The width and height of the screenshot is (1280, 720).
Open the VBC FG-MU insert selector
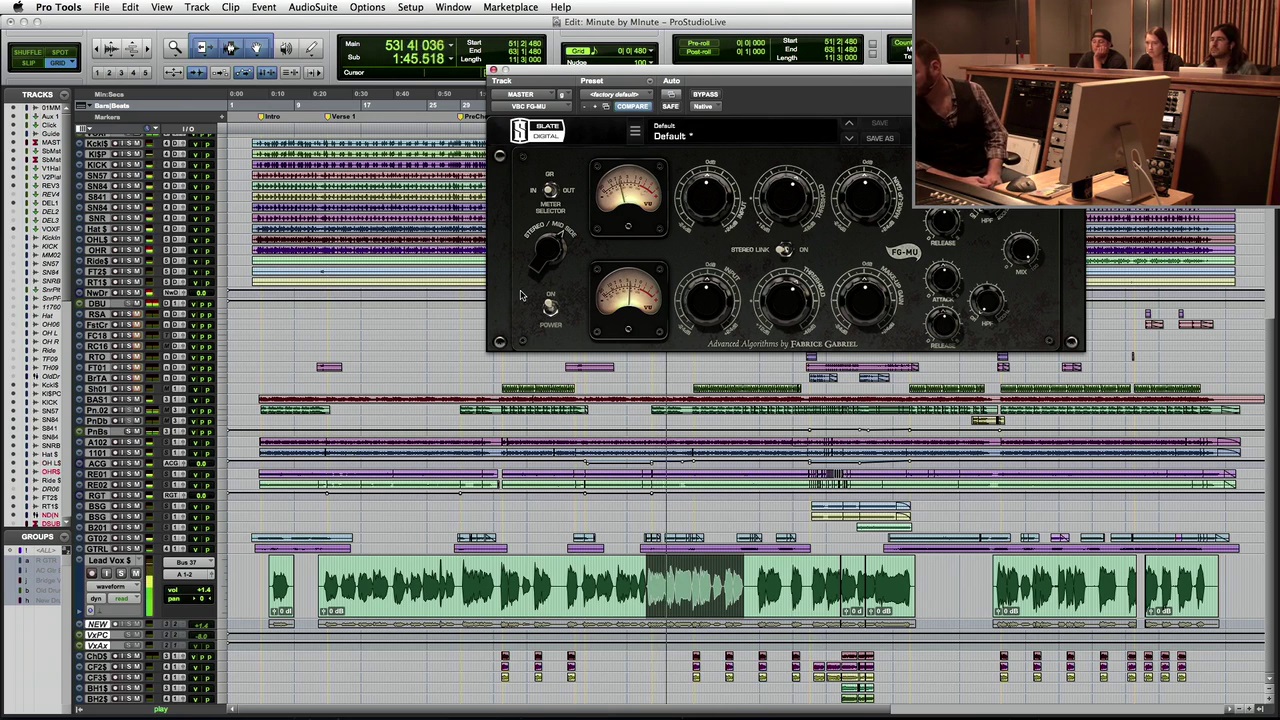[x=529, y=106]
